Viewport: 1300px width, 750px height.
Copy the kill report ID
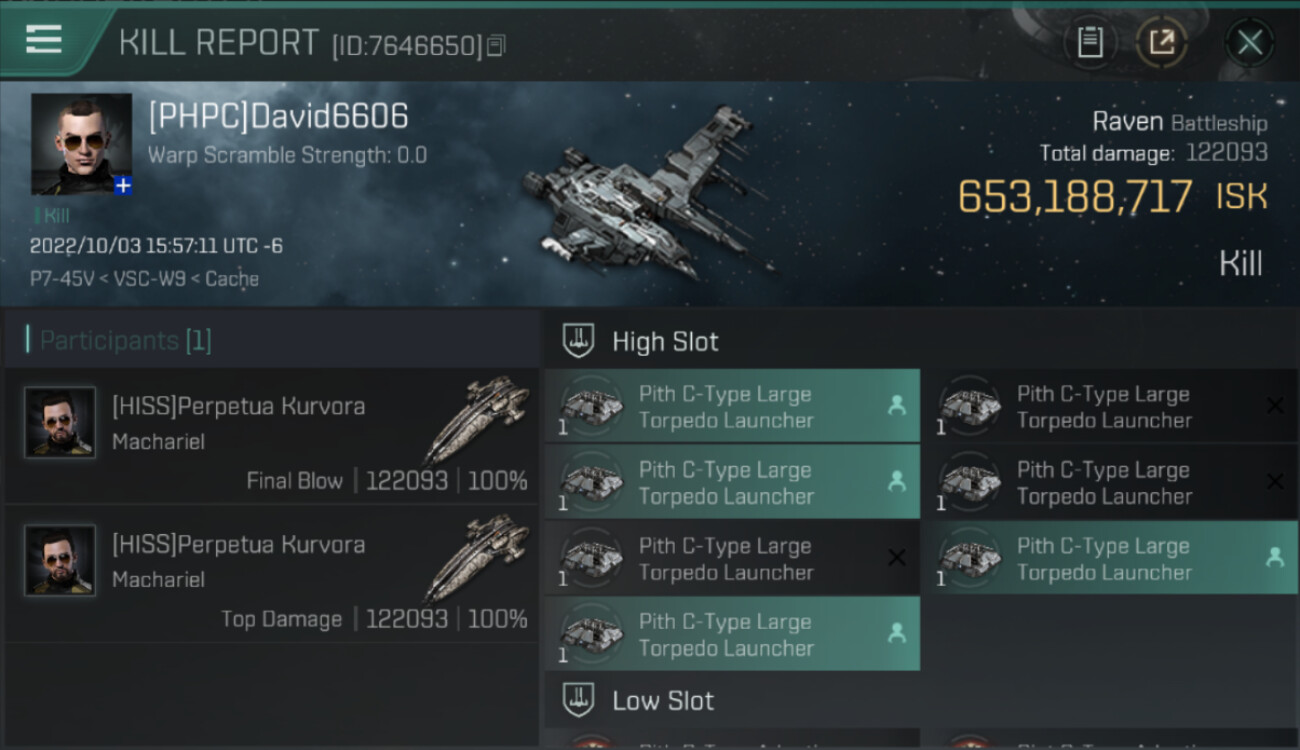click(496, 45)
